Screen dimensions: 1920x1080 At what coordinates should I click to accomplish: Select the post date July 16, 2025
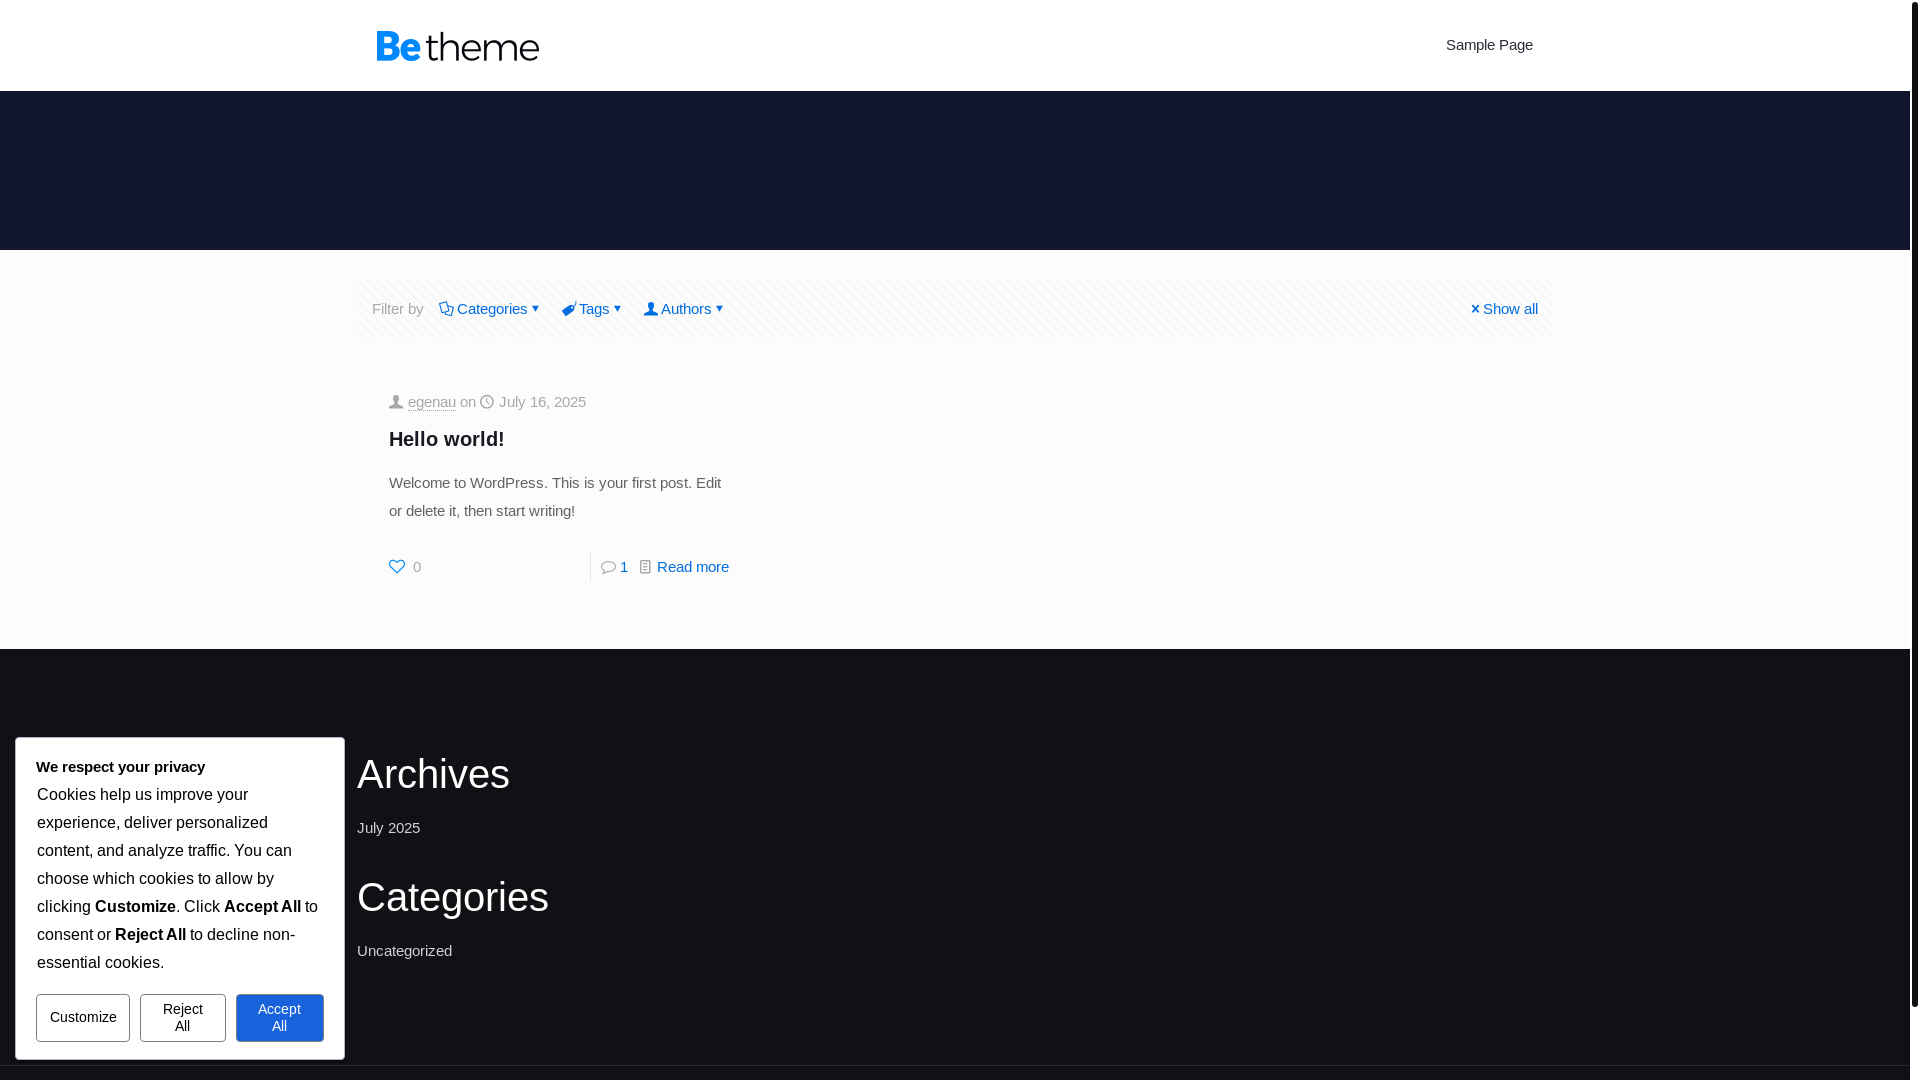click(x=542, y=402)
